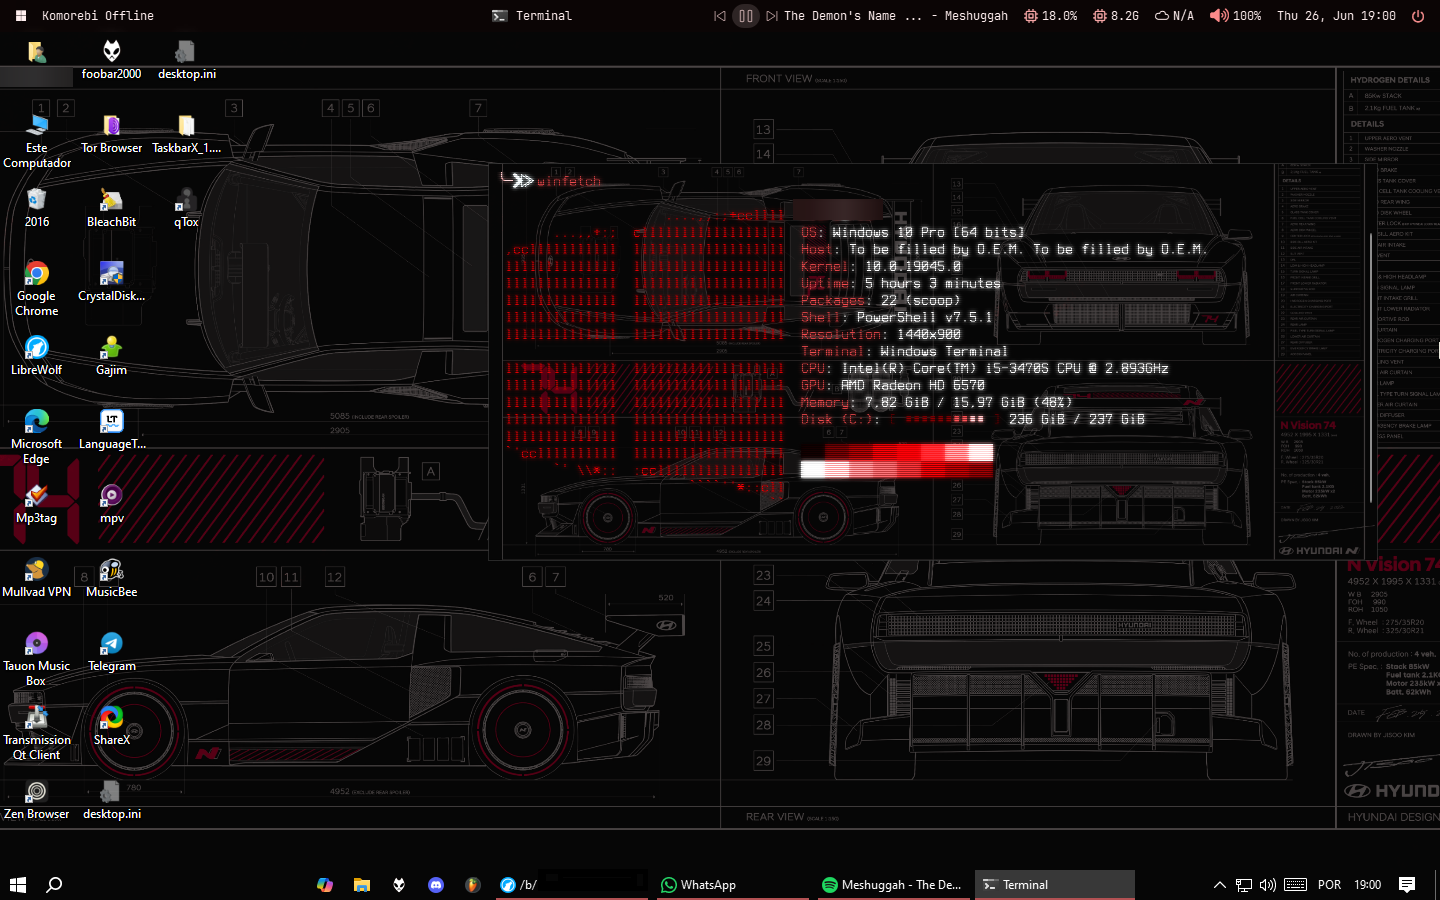1440x900 pixels.
Task: Select the desktop.ini file beside foobar2000
Action: pos(186,59)
